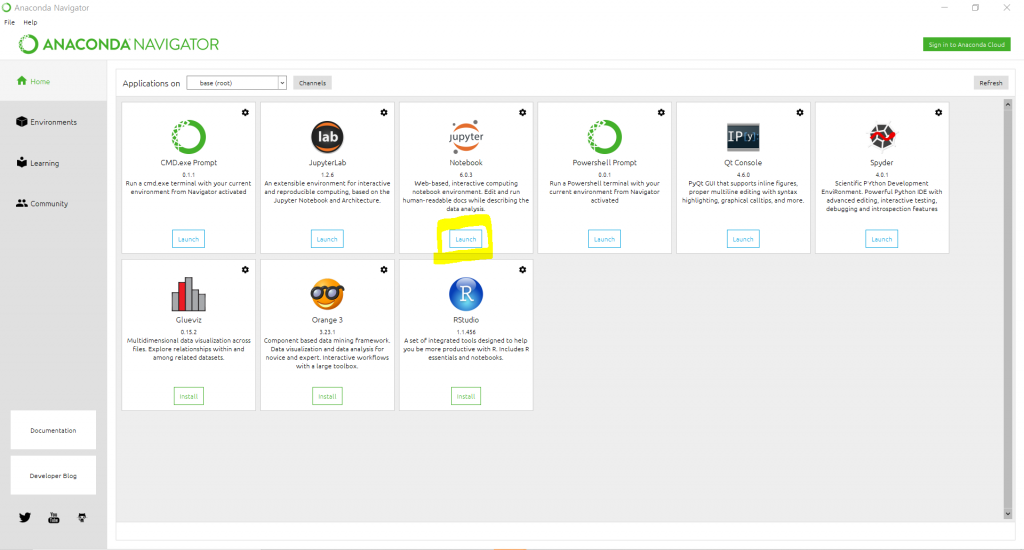The image size is (1024, 550).
Task: Click the CMD.exe Prompt app icon
Action: tap(189, 137)
